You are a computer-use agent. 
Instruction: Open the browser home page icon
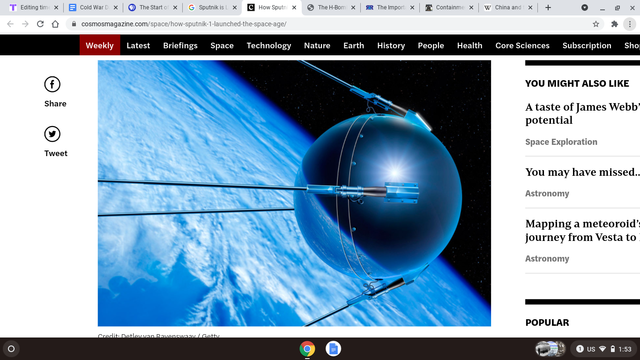click(x=55, y=24)
